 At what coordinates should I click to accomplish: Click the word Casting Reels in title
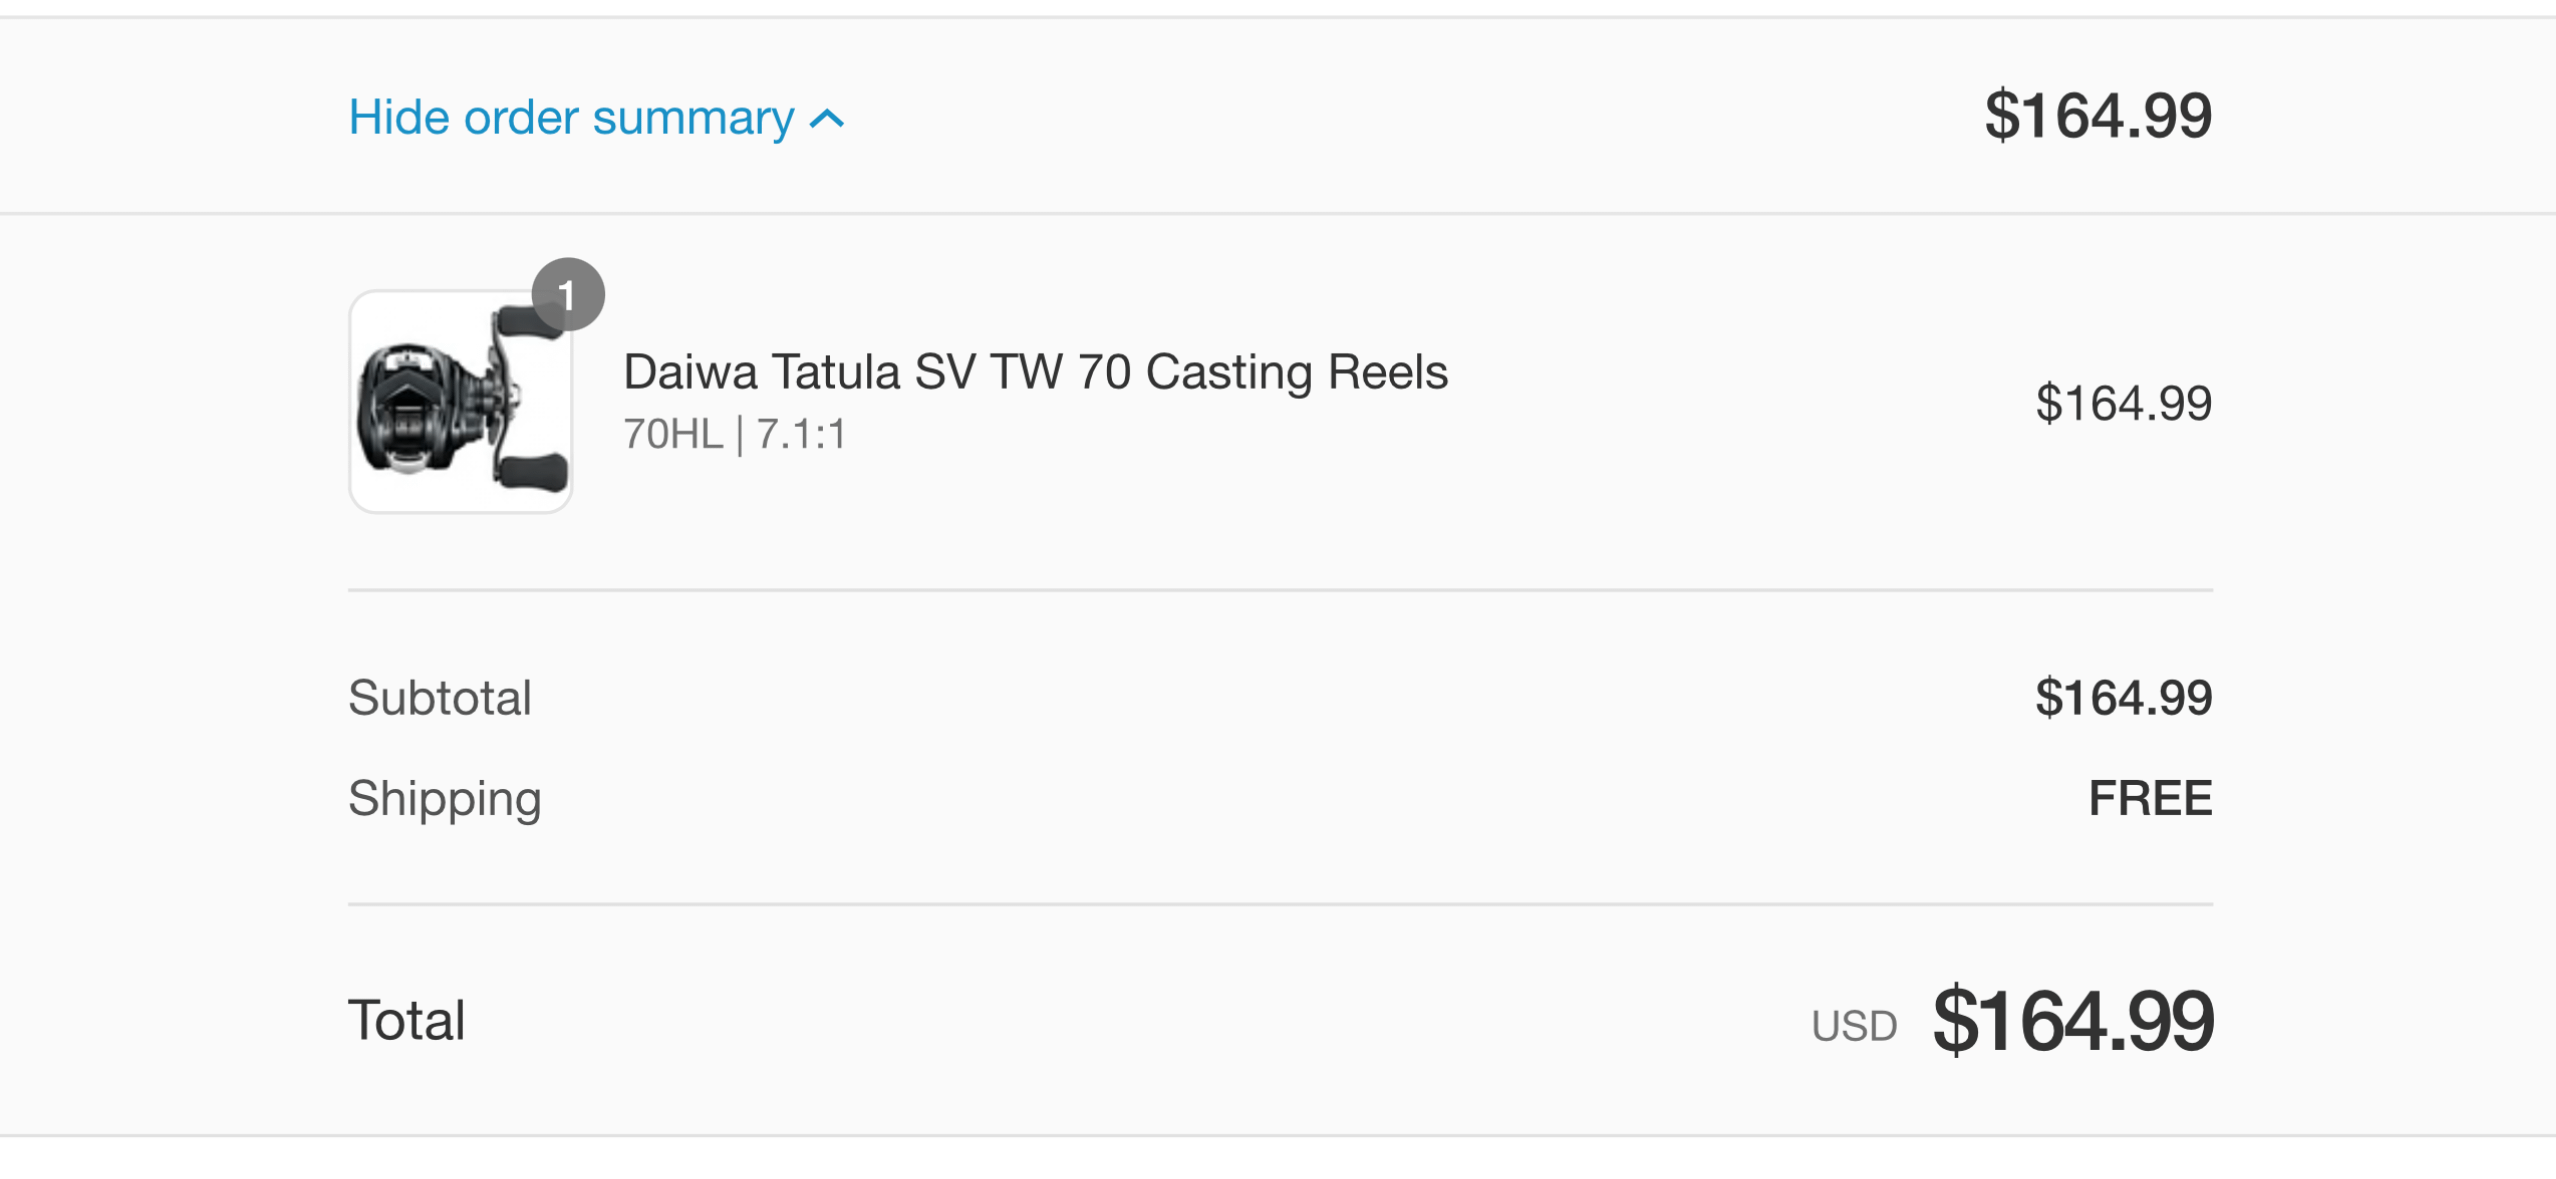click(1296, 372)
